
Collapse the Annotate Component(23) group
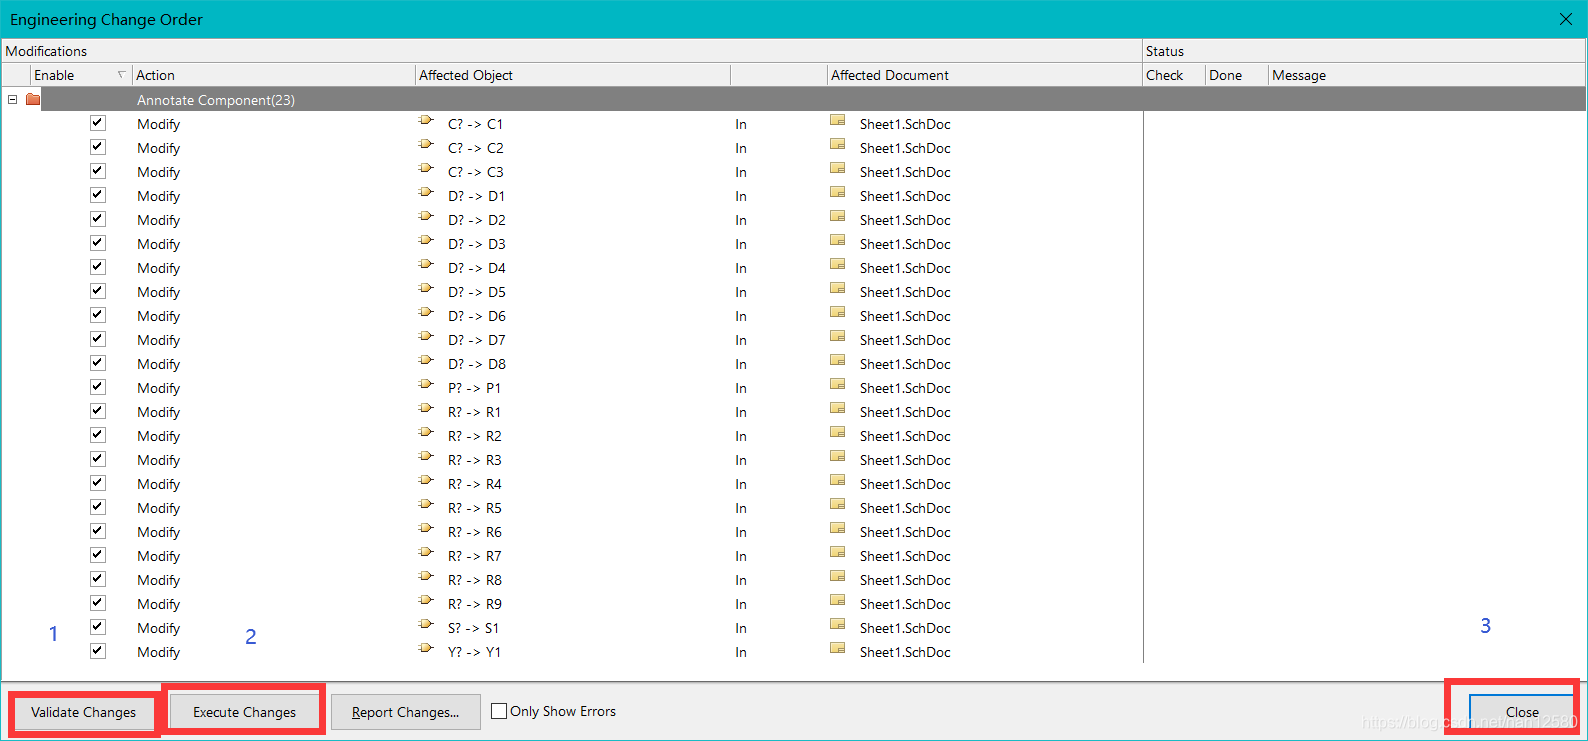[13, 99]
